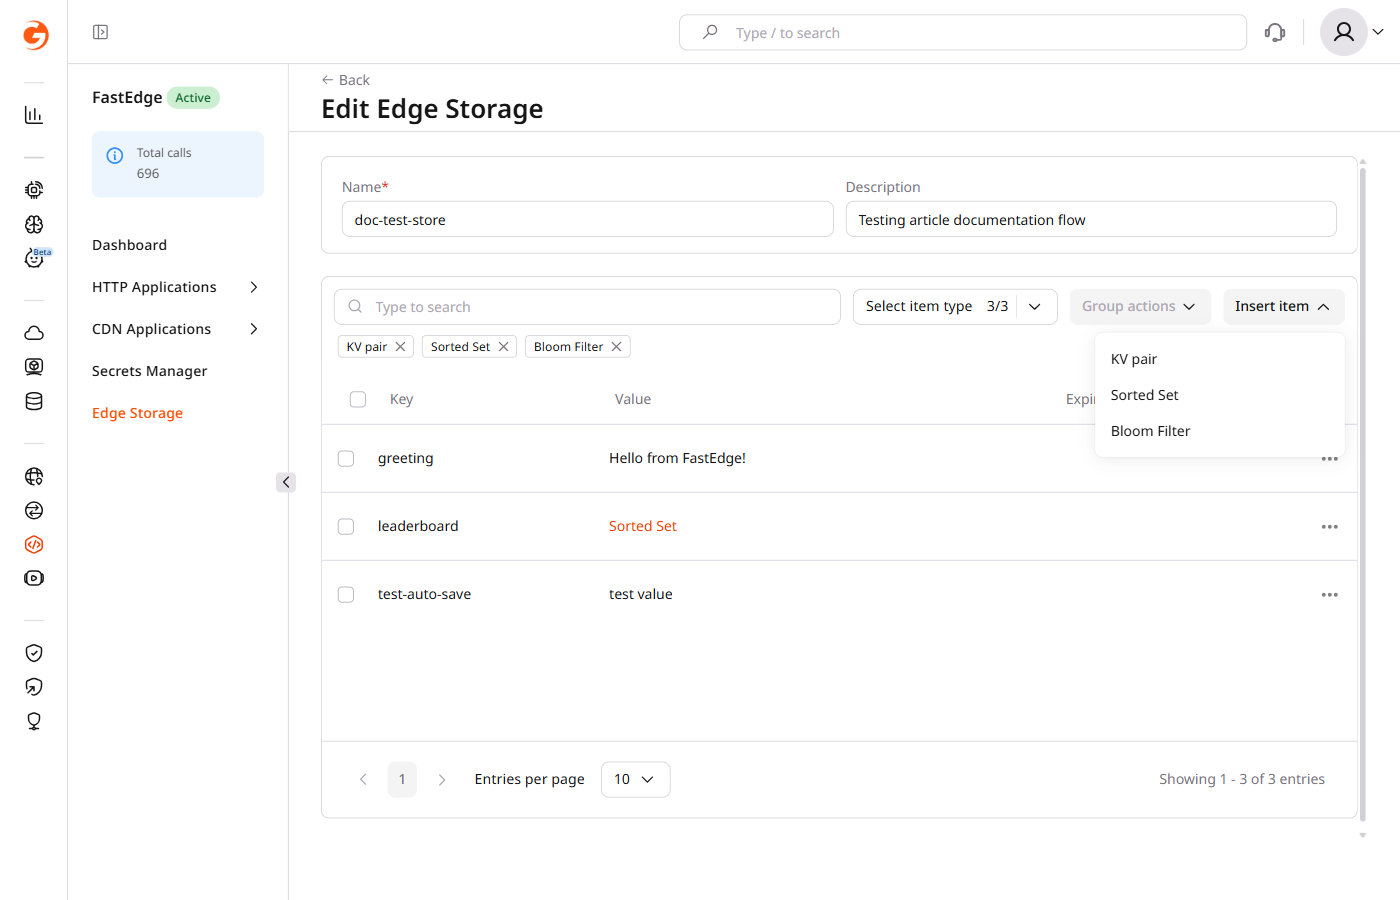Viewport: 1400px width, 900px height.
Task: Check the leaderboard row checkbox
Action: (346, 526)
